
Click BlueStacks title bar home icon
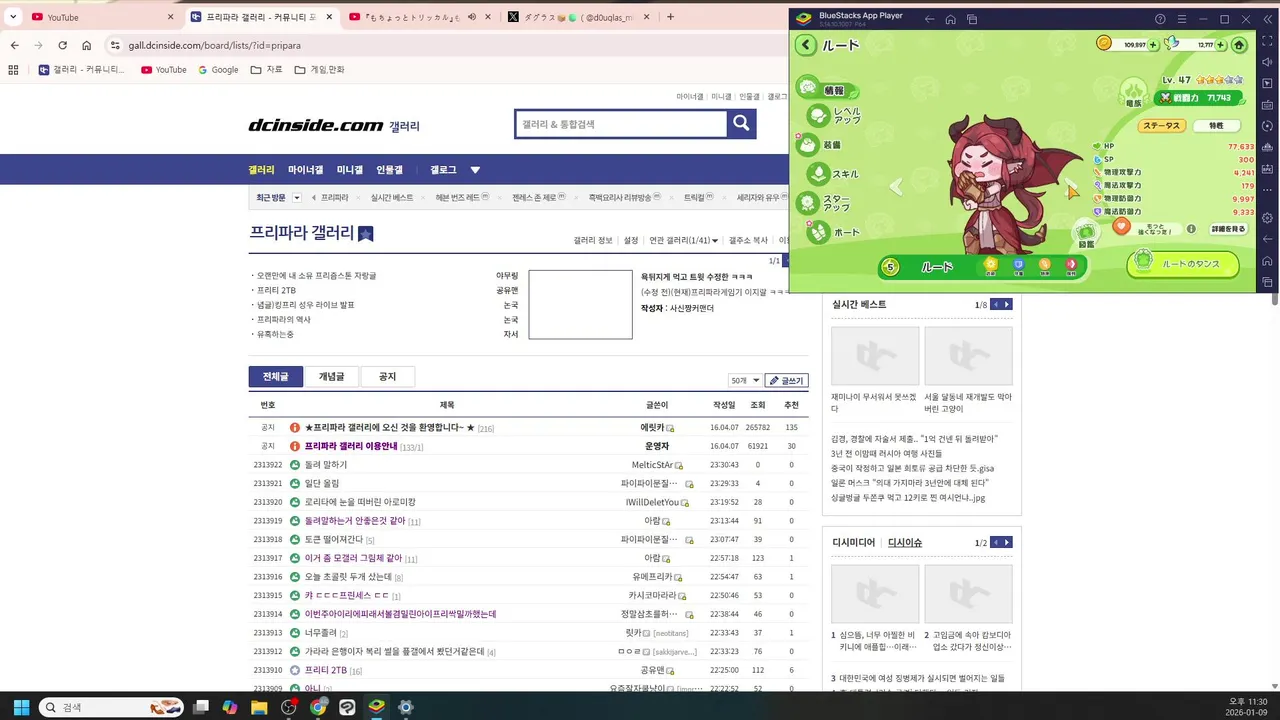[x=950, y=19]
